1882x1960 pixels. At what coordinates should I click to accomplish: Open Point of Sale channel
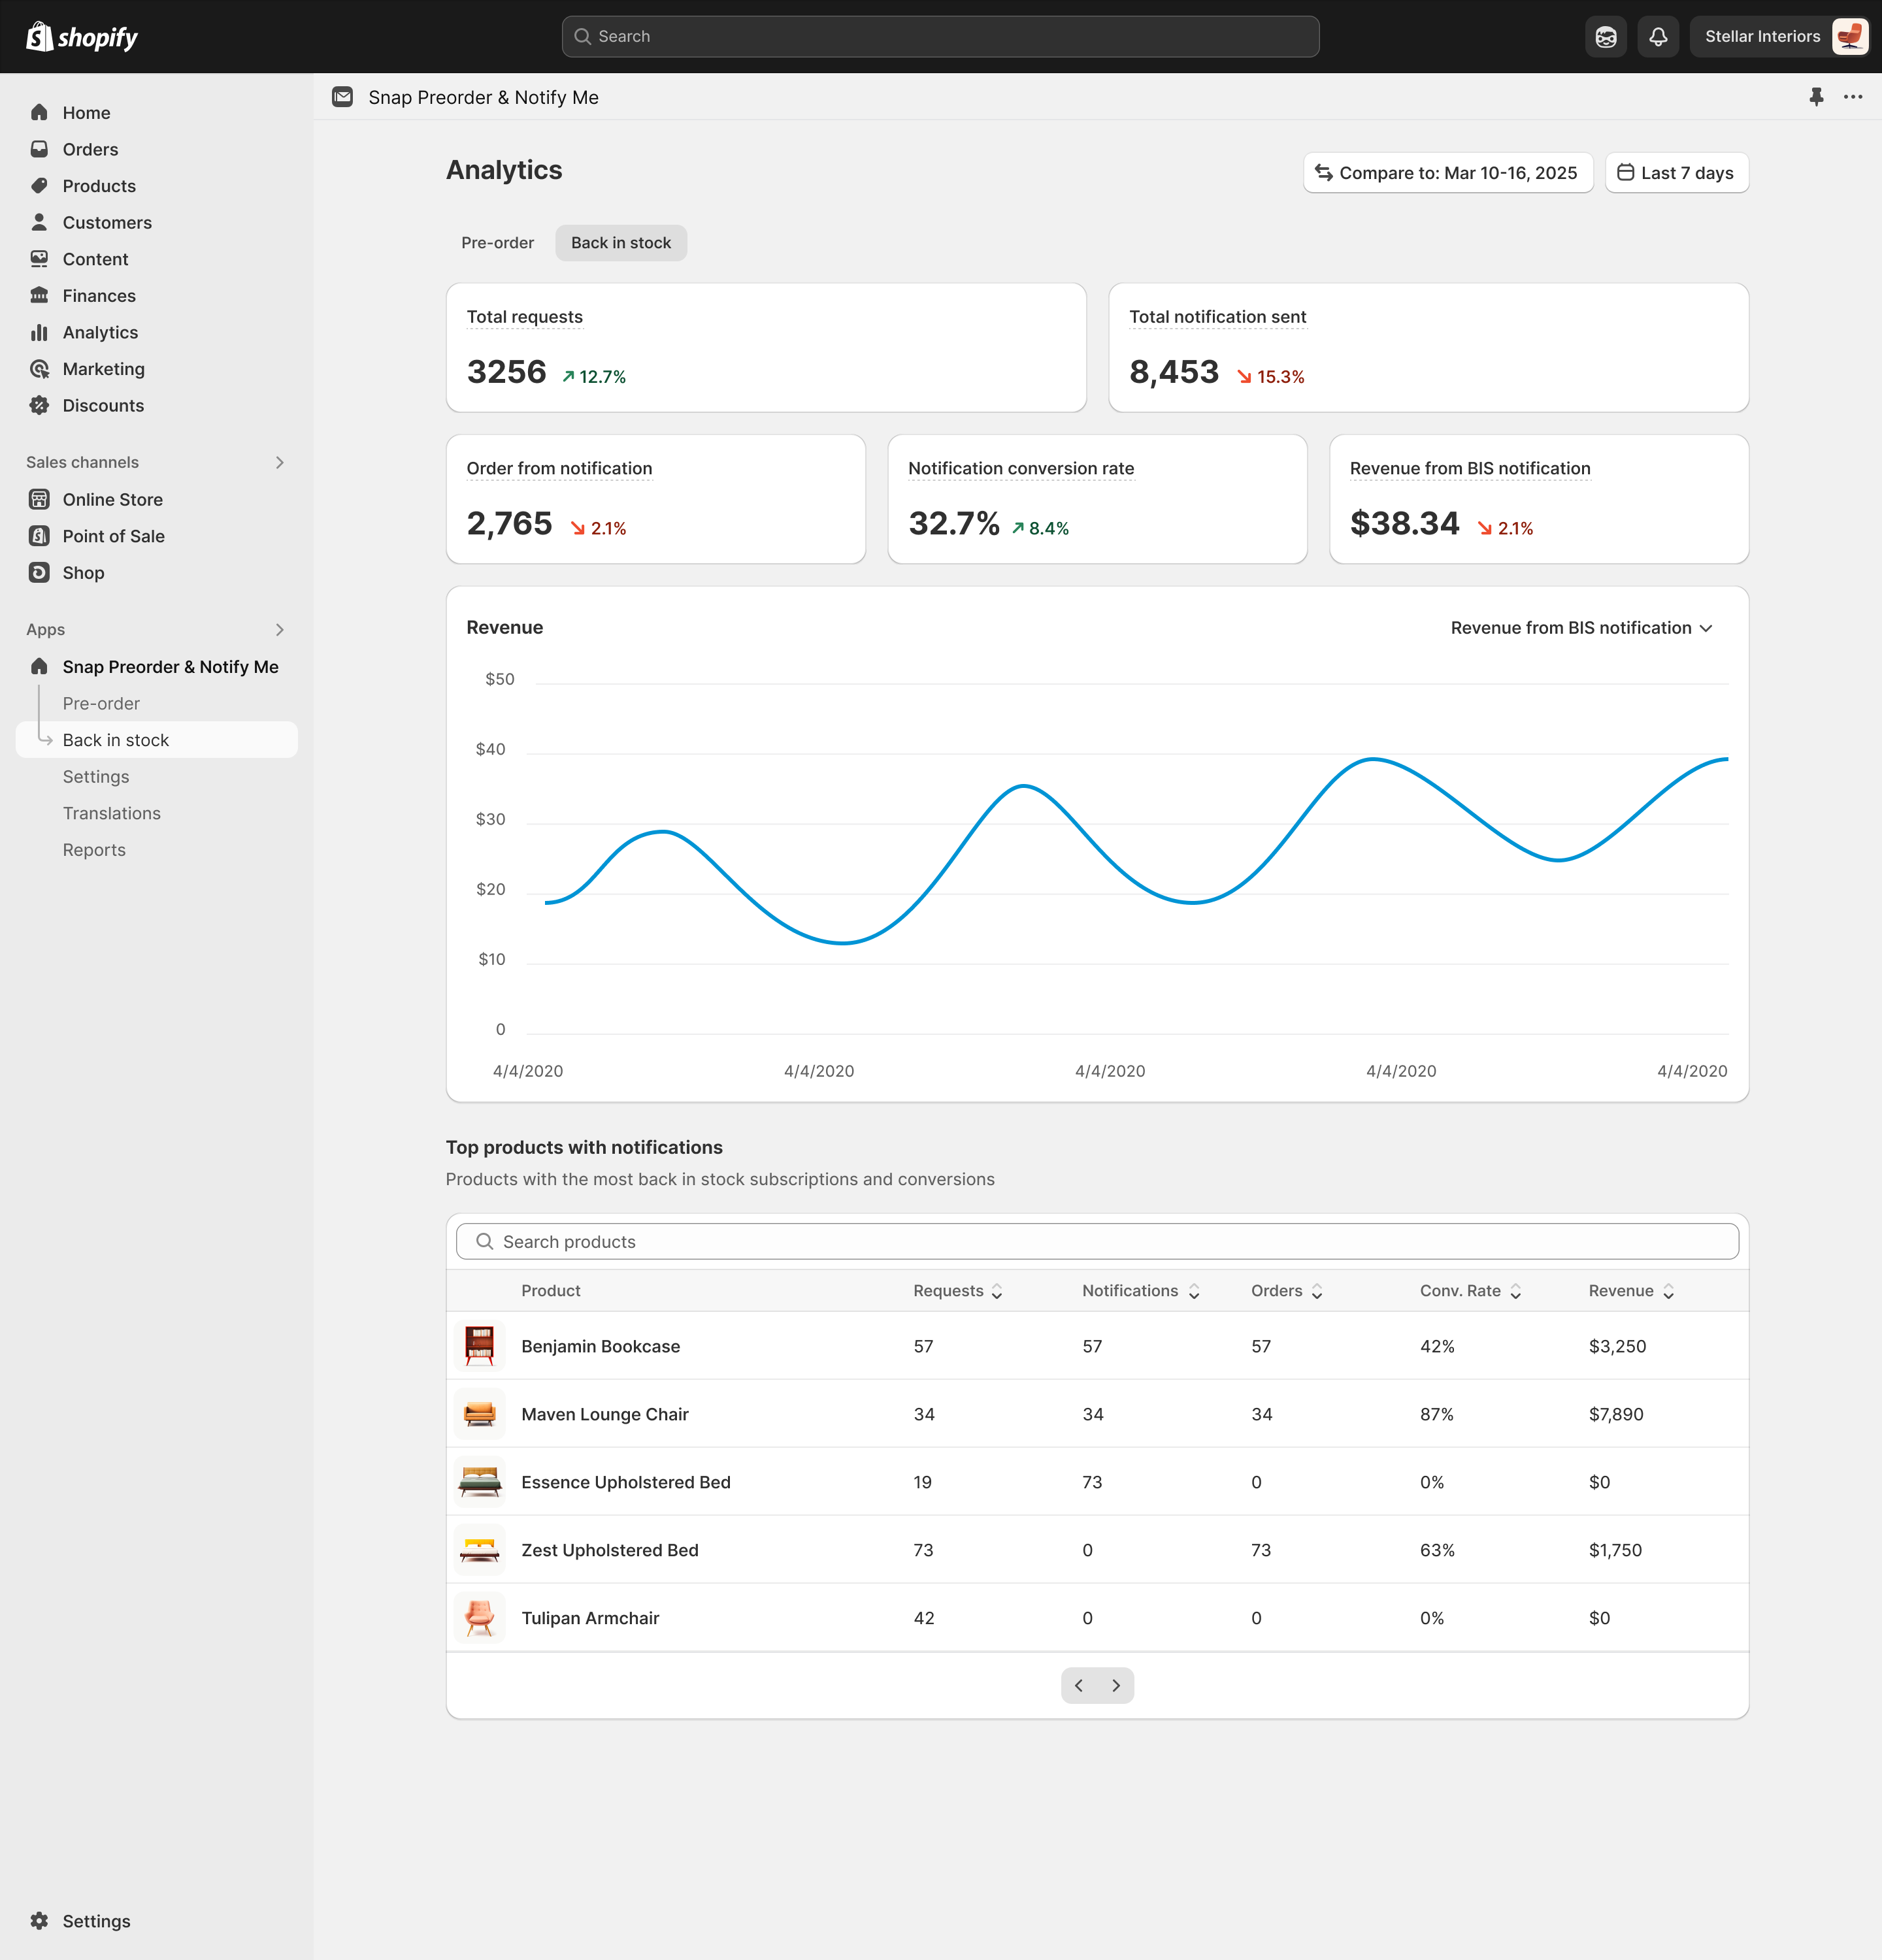113,536
